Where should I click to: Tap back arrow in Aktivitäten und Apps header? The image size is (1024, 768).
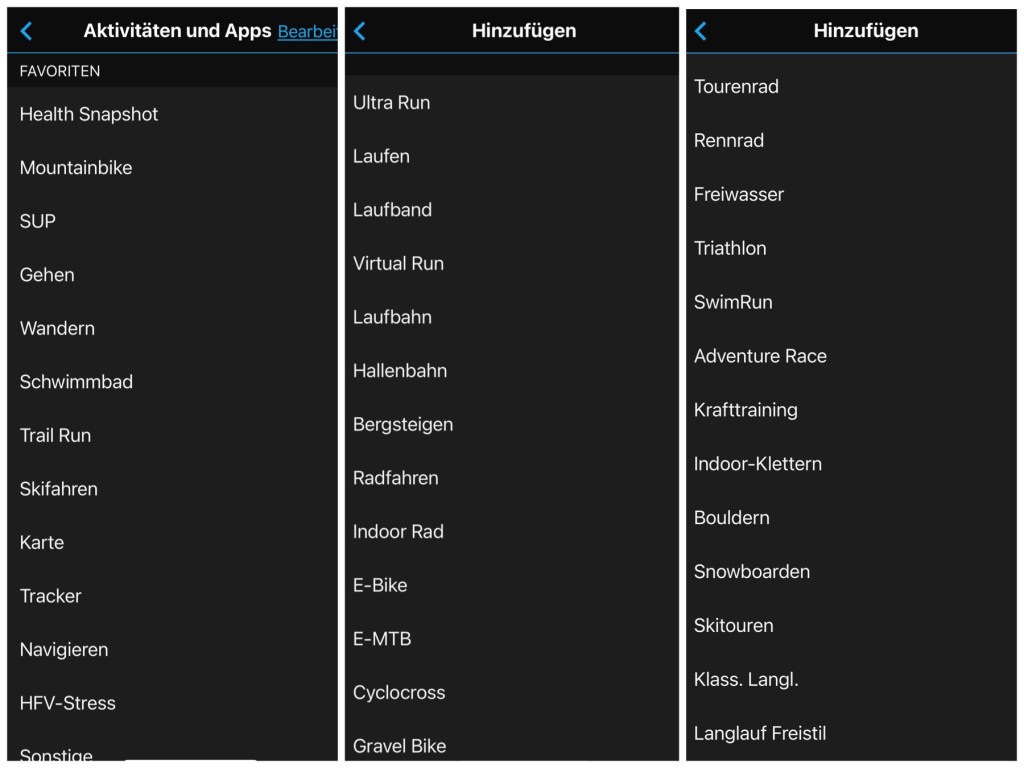click(x=27, y=31)
